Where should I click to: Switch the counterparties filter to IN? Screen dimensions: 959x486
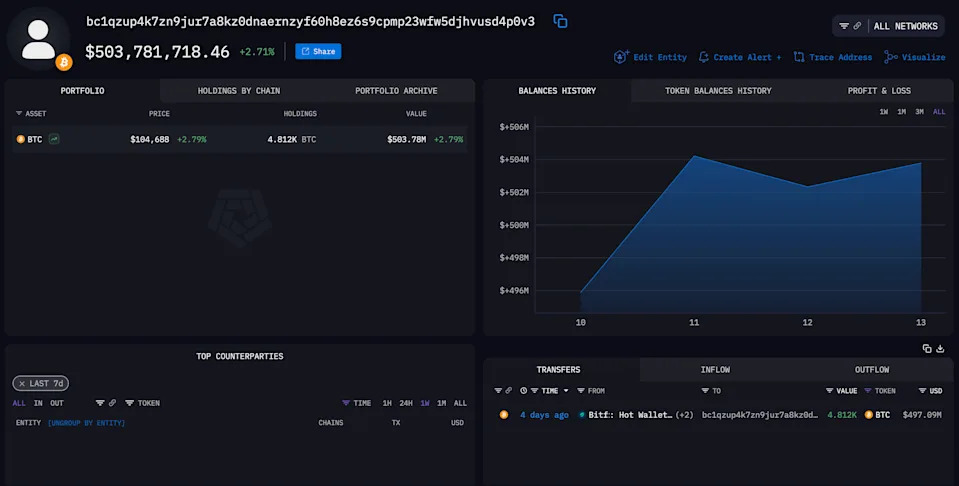pos(38,403)
